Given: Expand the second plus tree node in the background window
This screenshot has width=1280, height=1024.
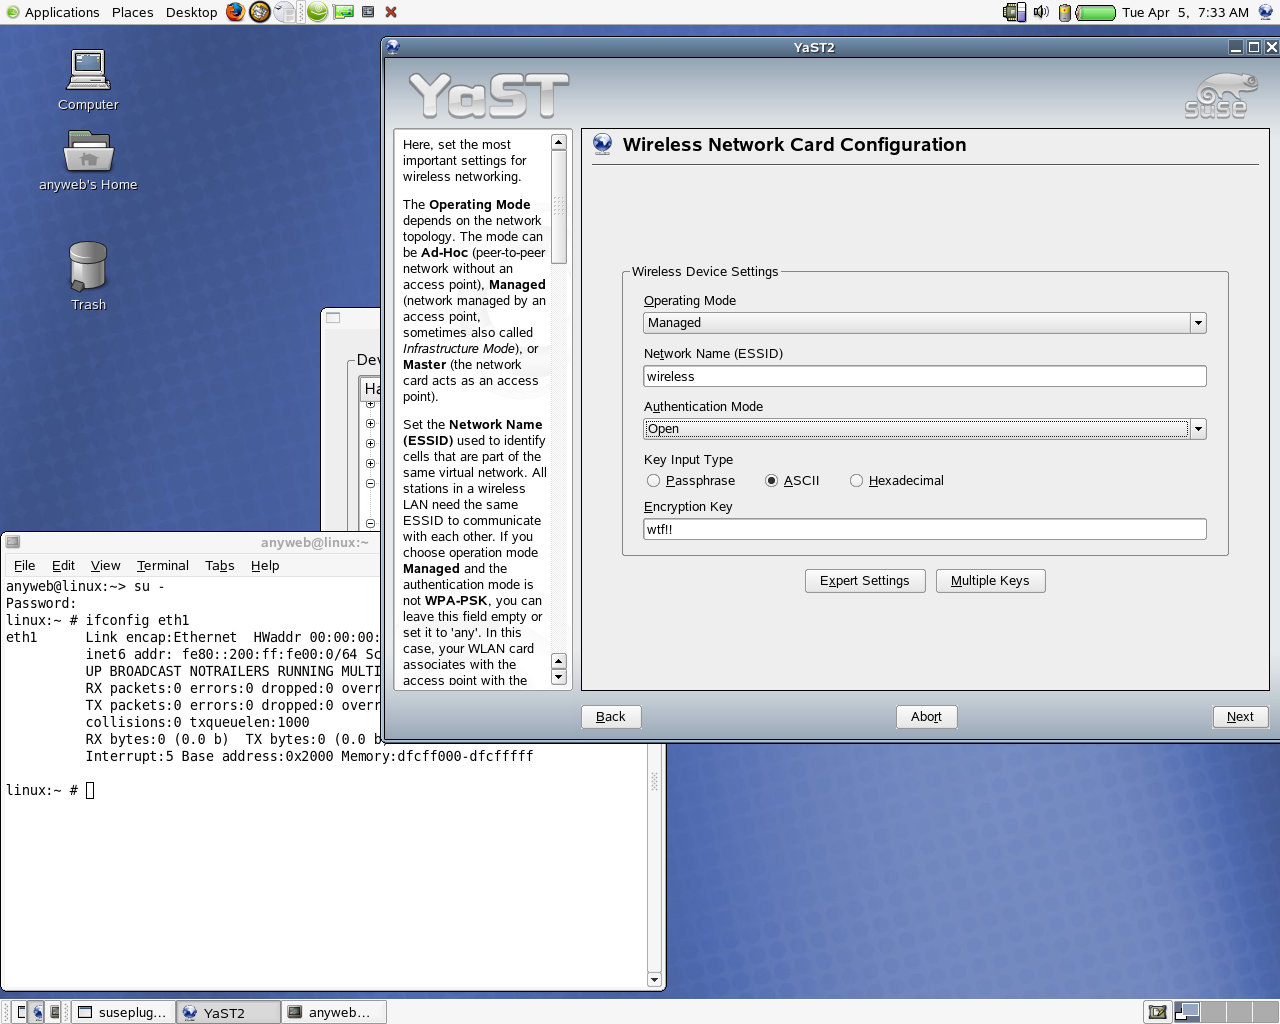Looking at the screenshot, I should click(370, 424).
